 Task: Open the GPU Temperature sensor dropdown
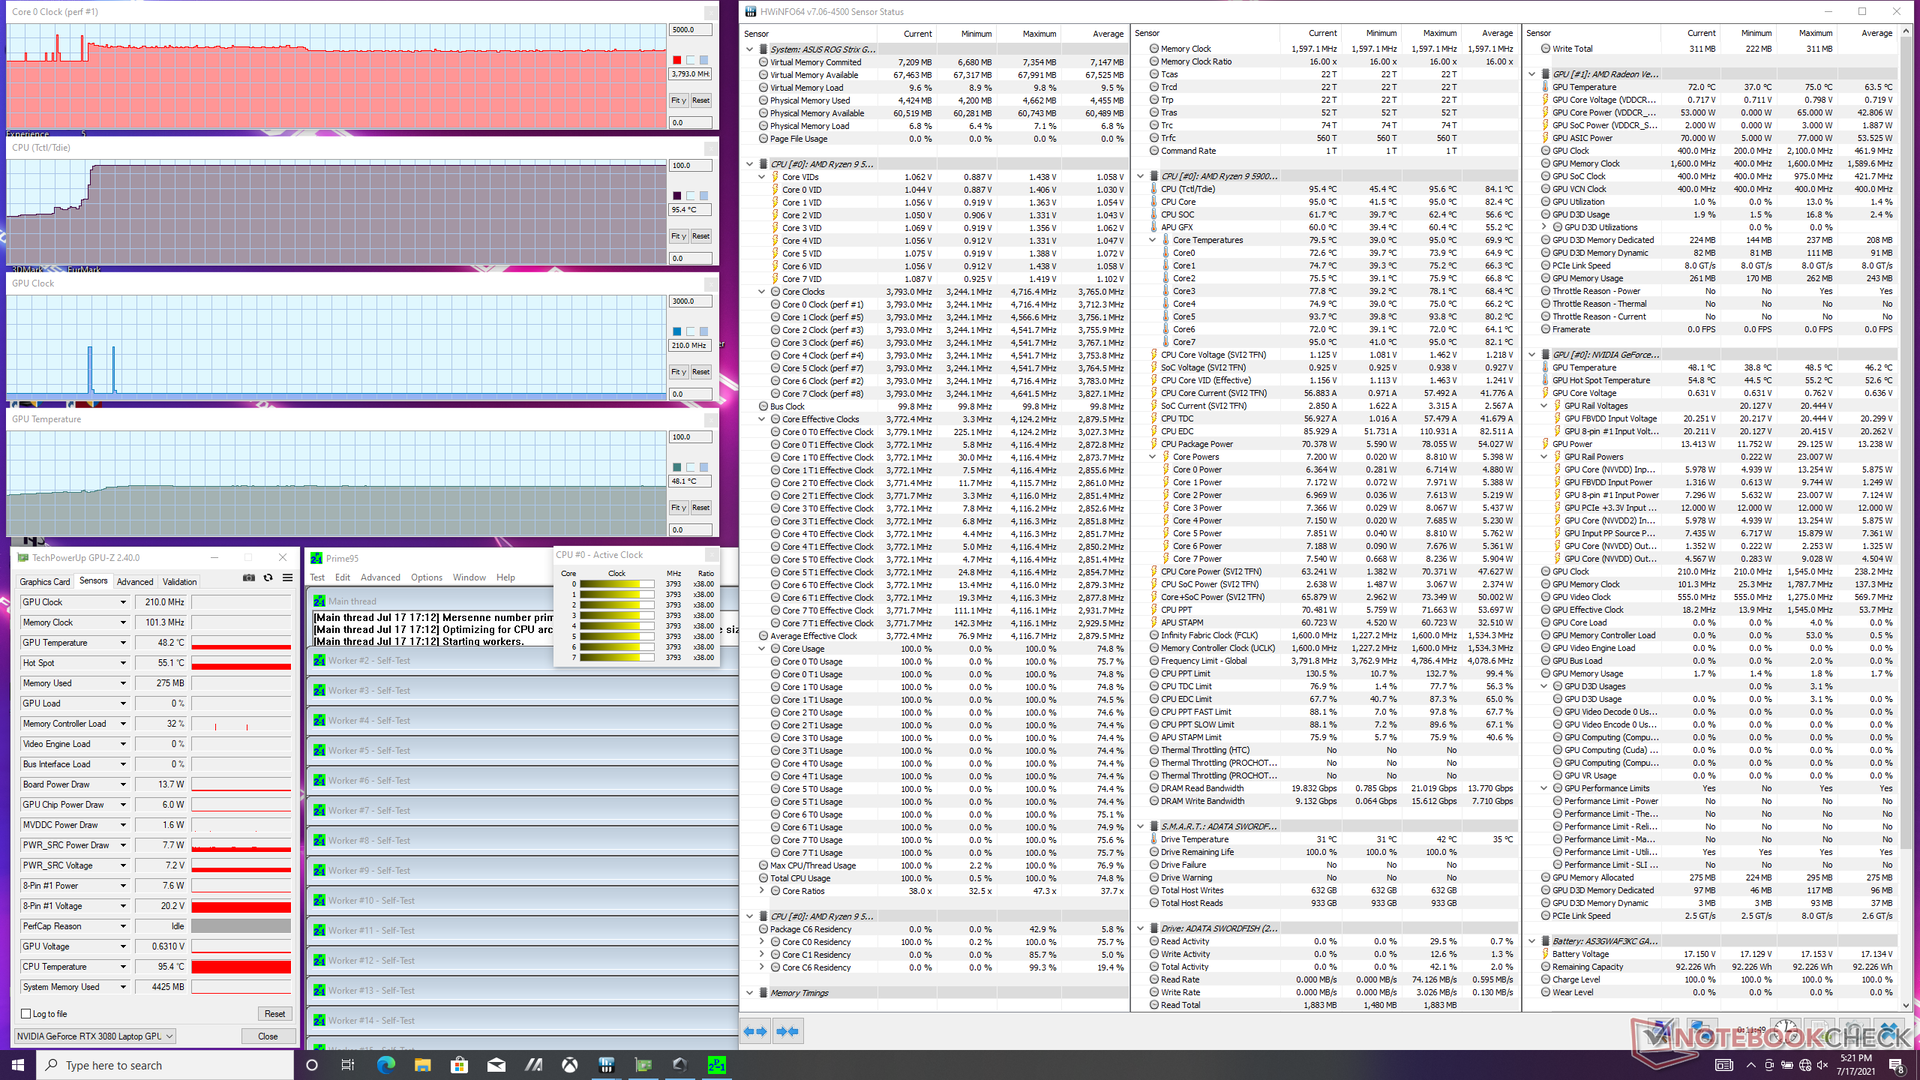pos(123,643)
